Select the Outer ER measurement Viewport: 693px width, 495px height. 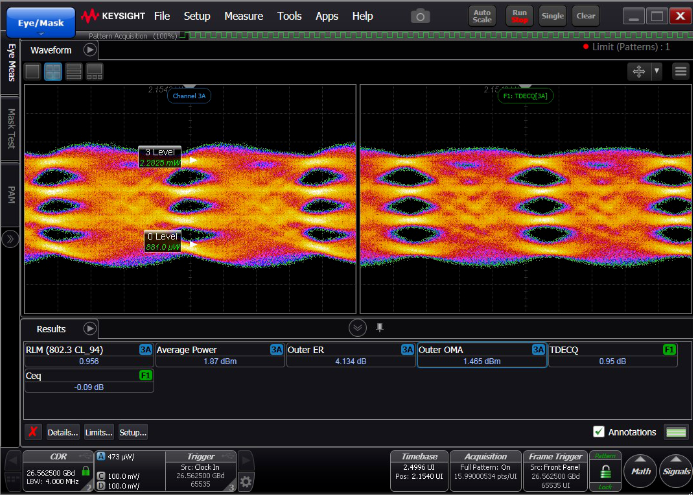point(350,355)
